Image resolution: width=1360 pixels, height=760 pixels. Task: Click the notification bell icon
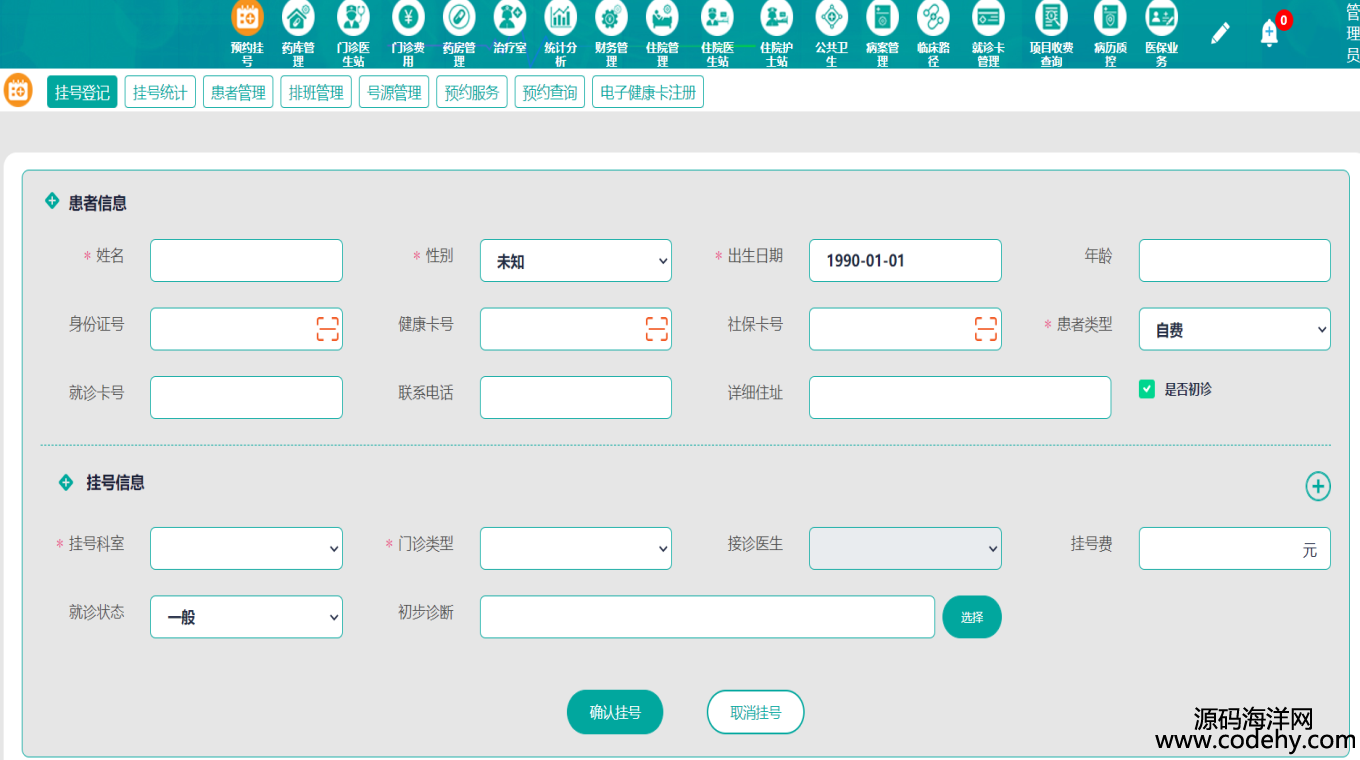point(1269,33)
